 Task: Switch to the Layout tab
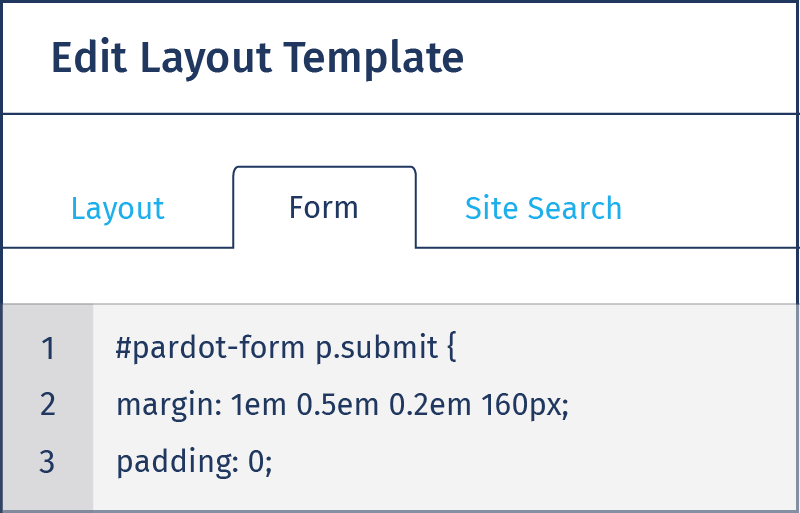pos(117,209)
